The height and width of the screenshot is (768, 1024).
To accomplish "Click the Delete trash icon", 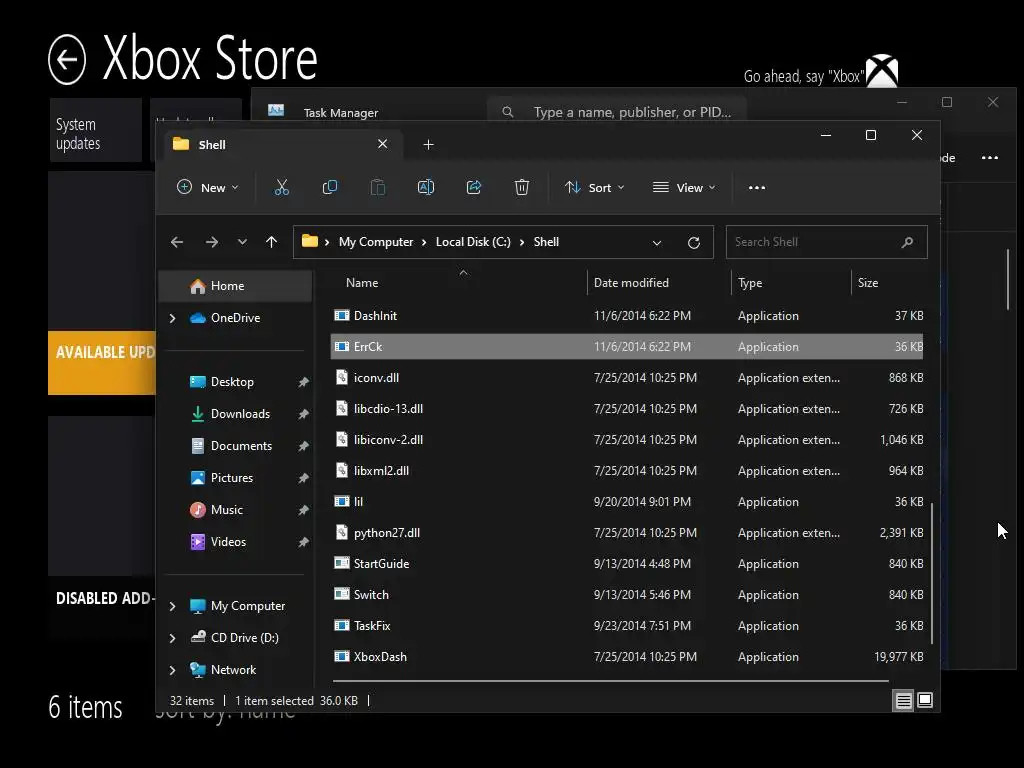I will point(522,187).
